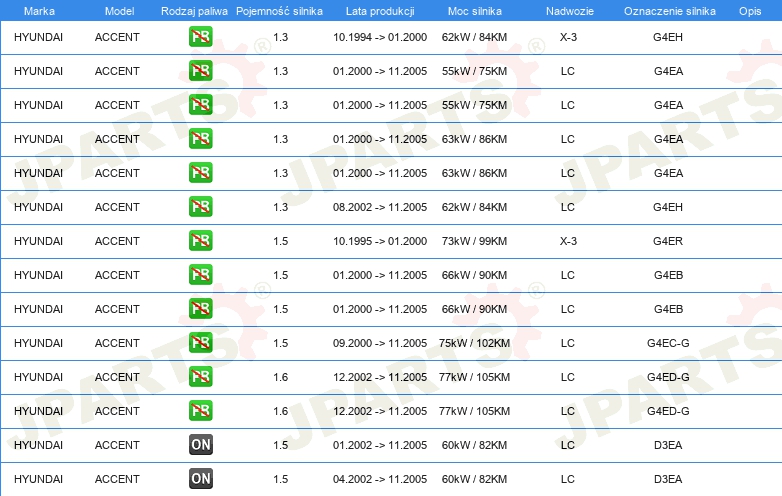Viewport: 782px width, 496px height.
Task: Click the PB icon in the 08.2002 G4EH row
Action: click(200, 207)
